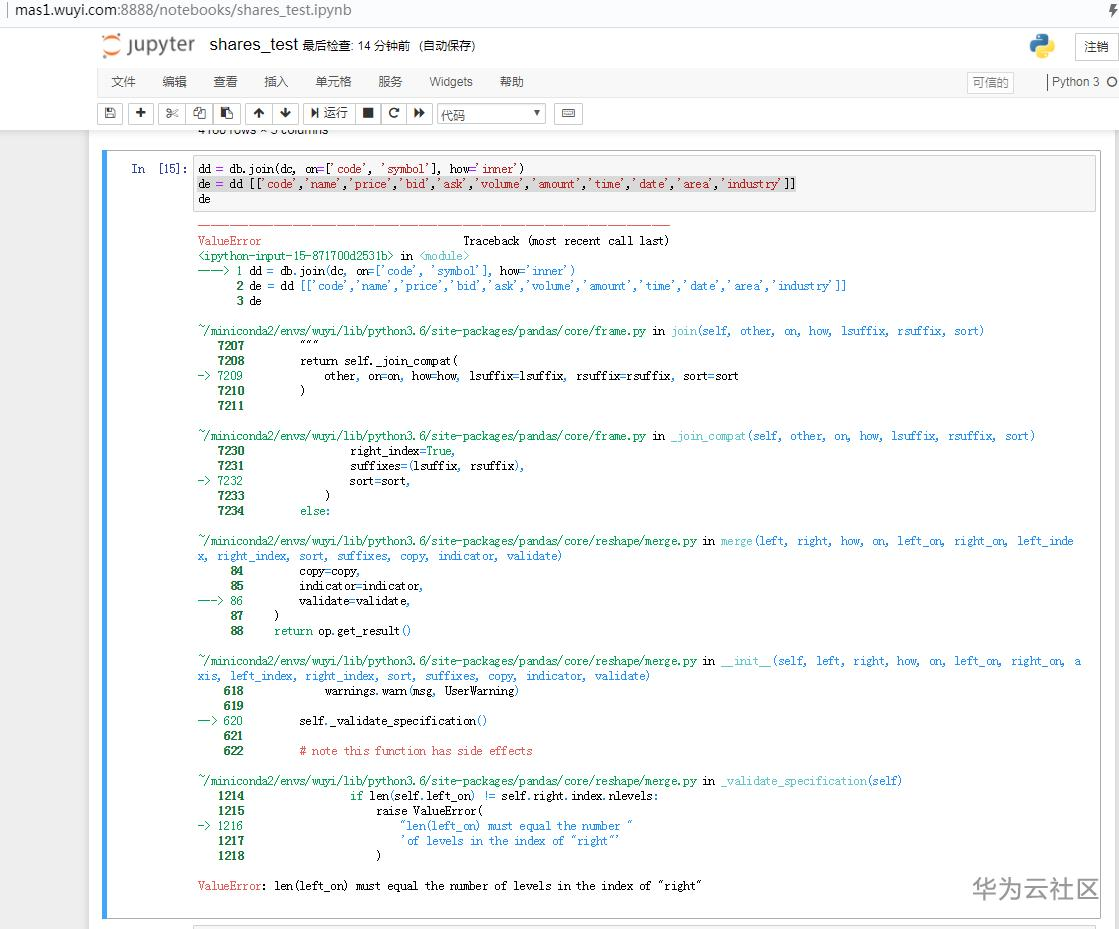Click the 最后检查 14 分钟前 checkpoint text
Viewport: 1119px width, 929px height.
356,46
